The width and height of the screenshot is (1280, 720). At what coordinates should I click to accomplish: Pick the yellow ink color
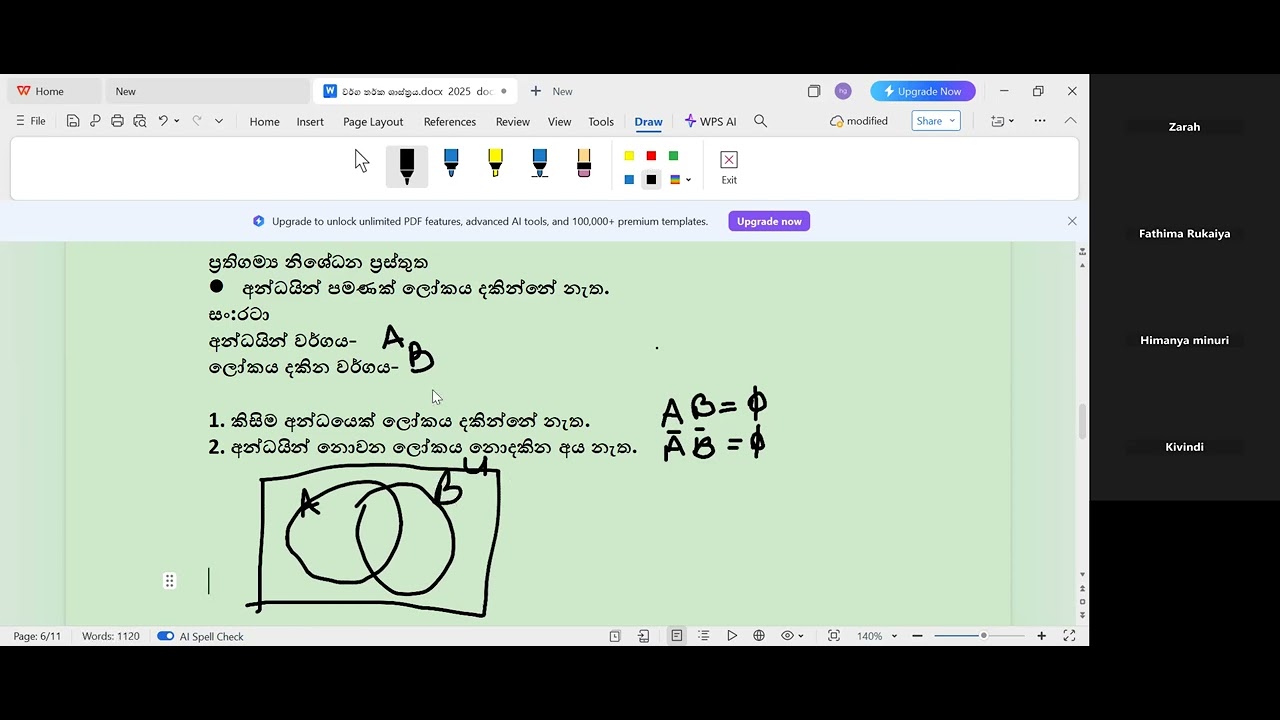point(629,156)
